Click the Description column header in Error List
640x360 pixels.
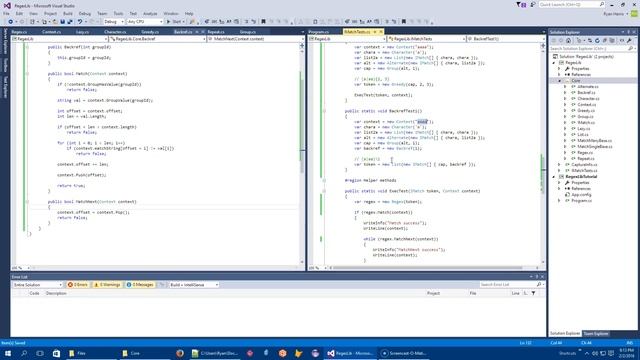(56, 293)
